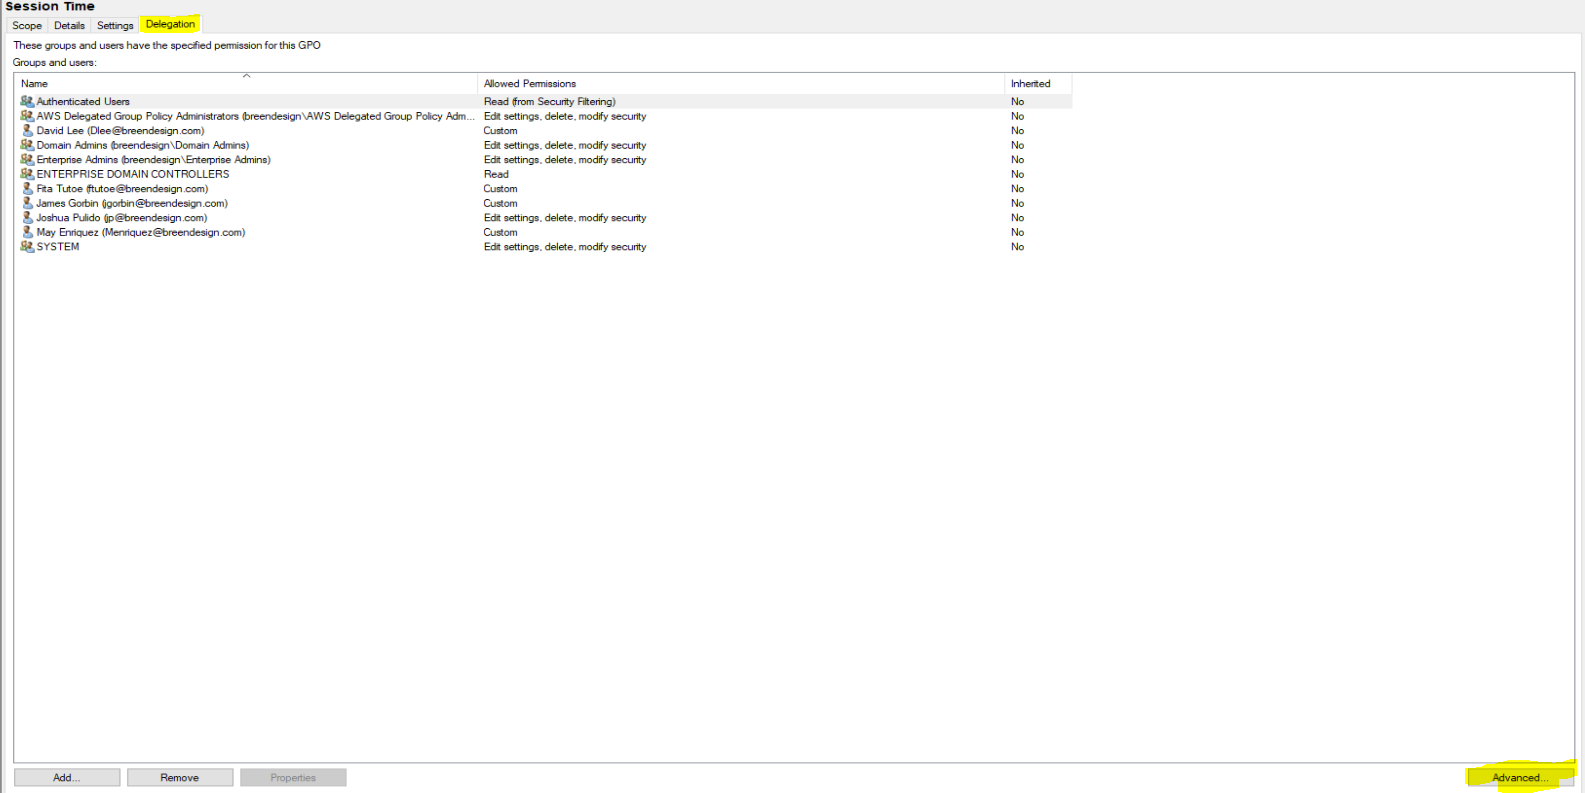Click the David Lee user icon

pos(27,130)
